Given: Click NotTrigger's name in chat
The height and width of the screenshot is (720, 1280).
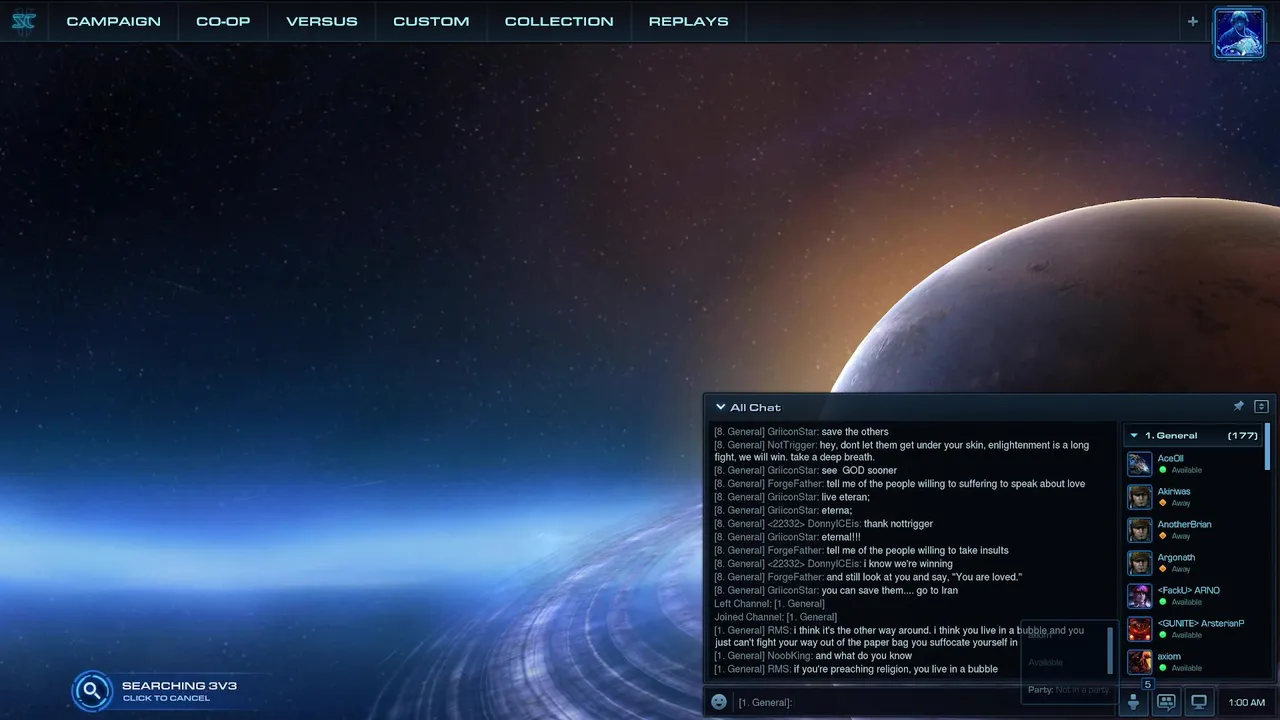Looking at the screenshot, I should pos(792,444).
